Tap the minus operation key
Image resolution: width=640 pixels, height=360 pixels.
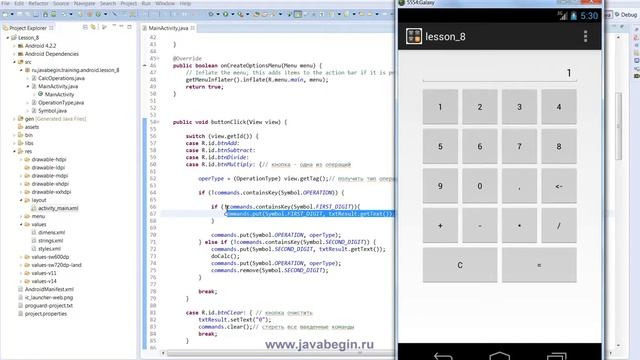480,226
